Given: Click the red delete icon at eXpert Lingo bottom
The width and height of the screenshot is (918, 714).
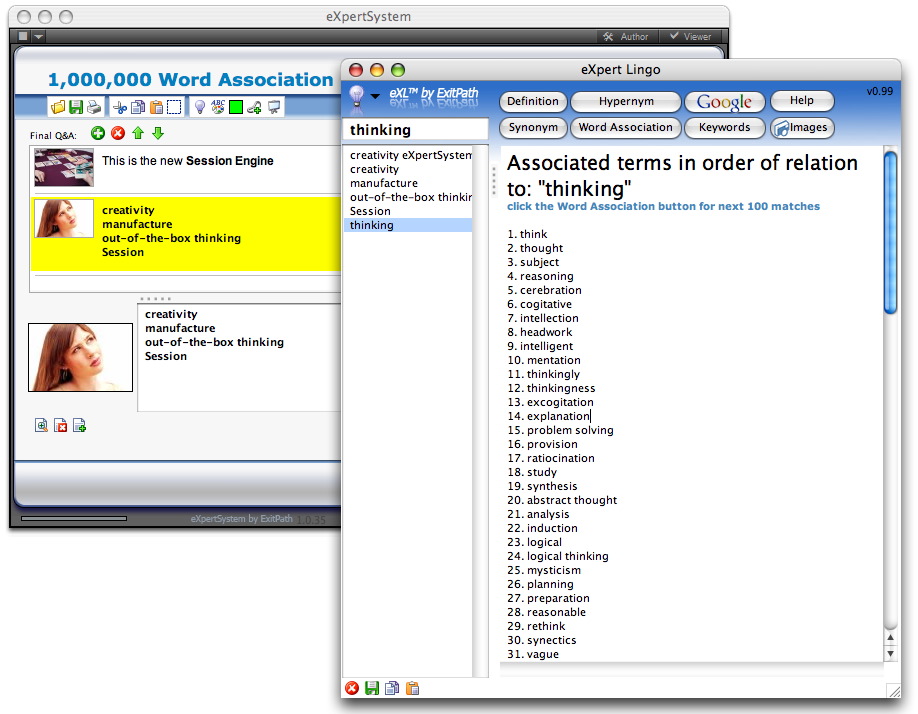Looking at the screenshot, I should point(352,688).
